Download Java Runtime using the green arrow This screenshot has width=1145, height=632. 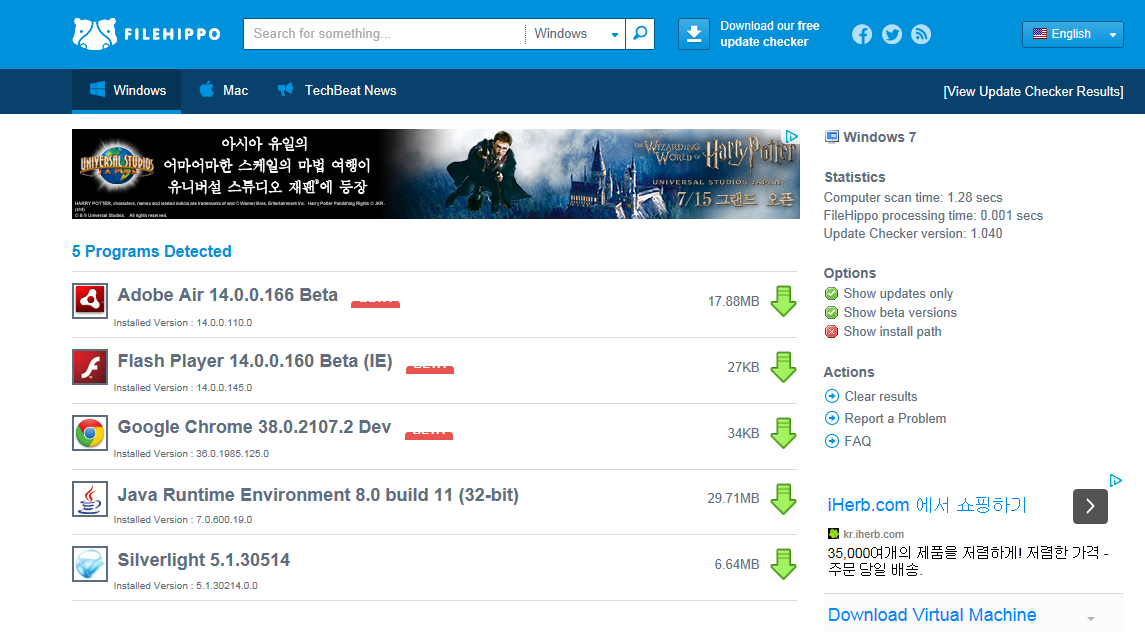pos(784,498)
